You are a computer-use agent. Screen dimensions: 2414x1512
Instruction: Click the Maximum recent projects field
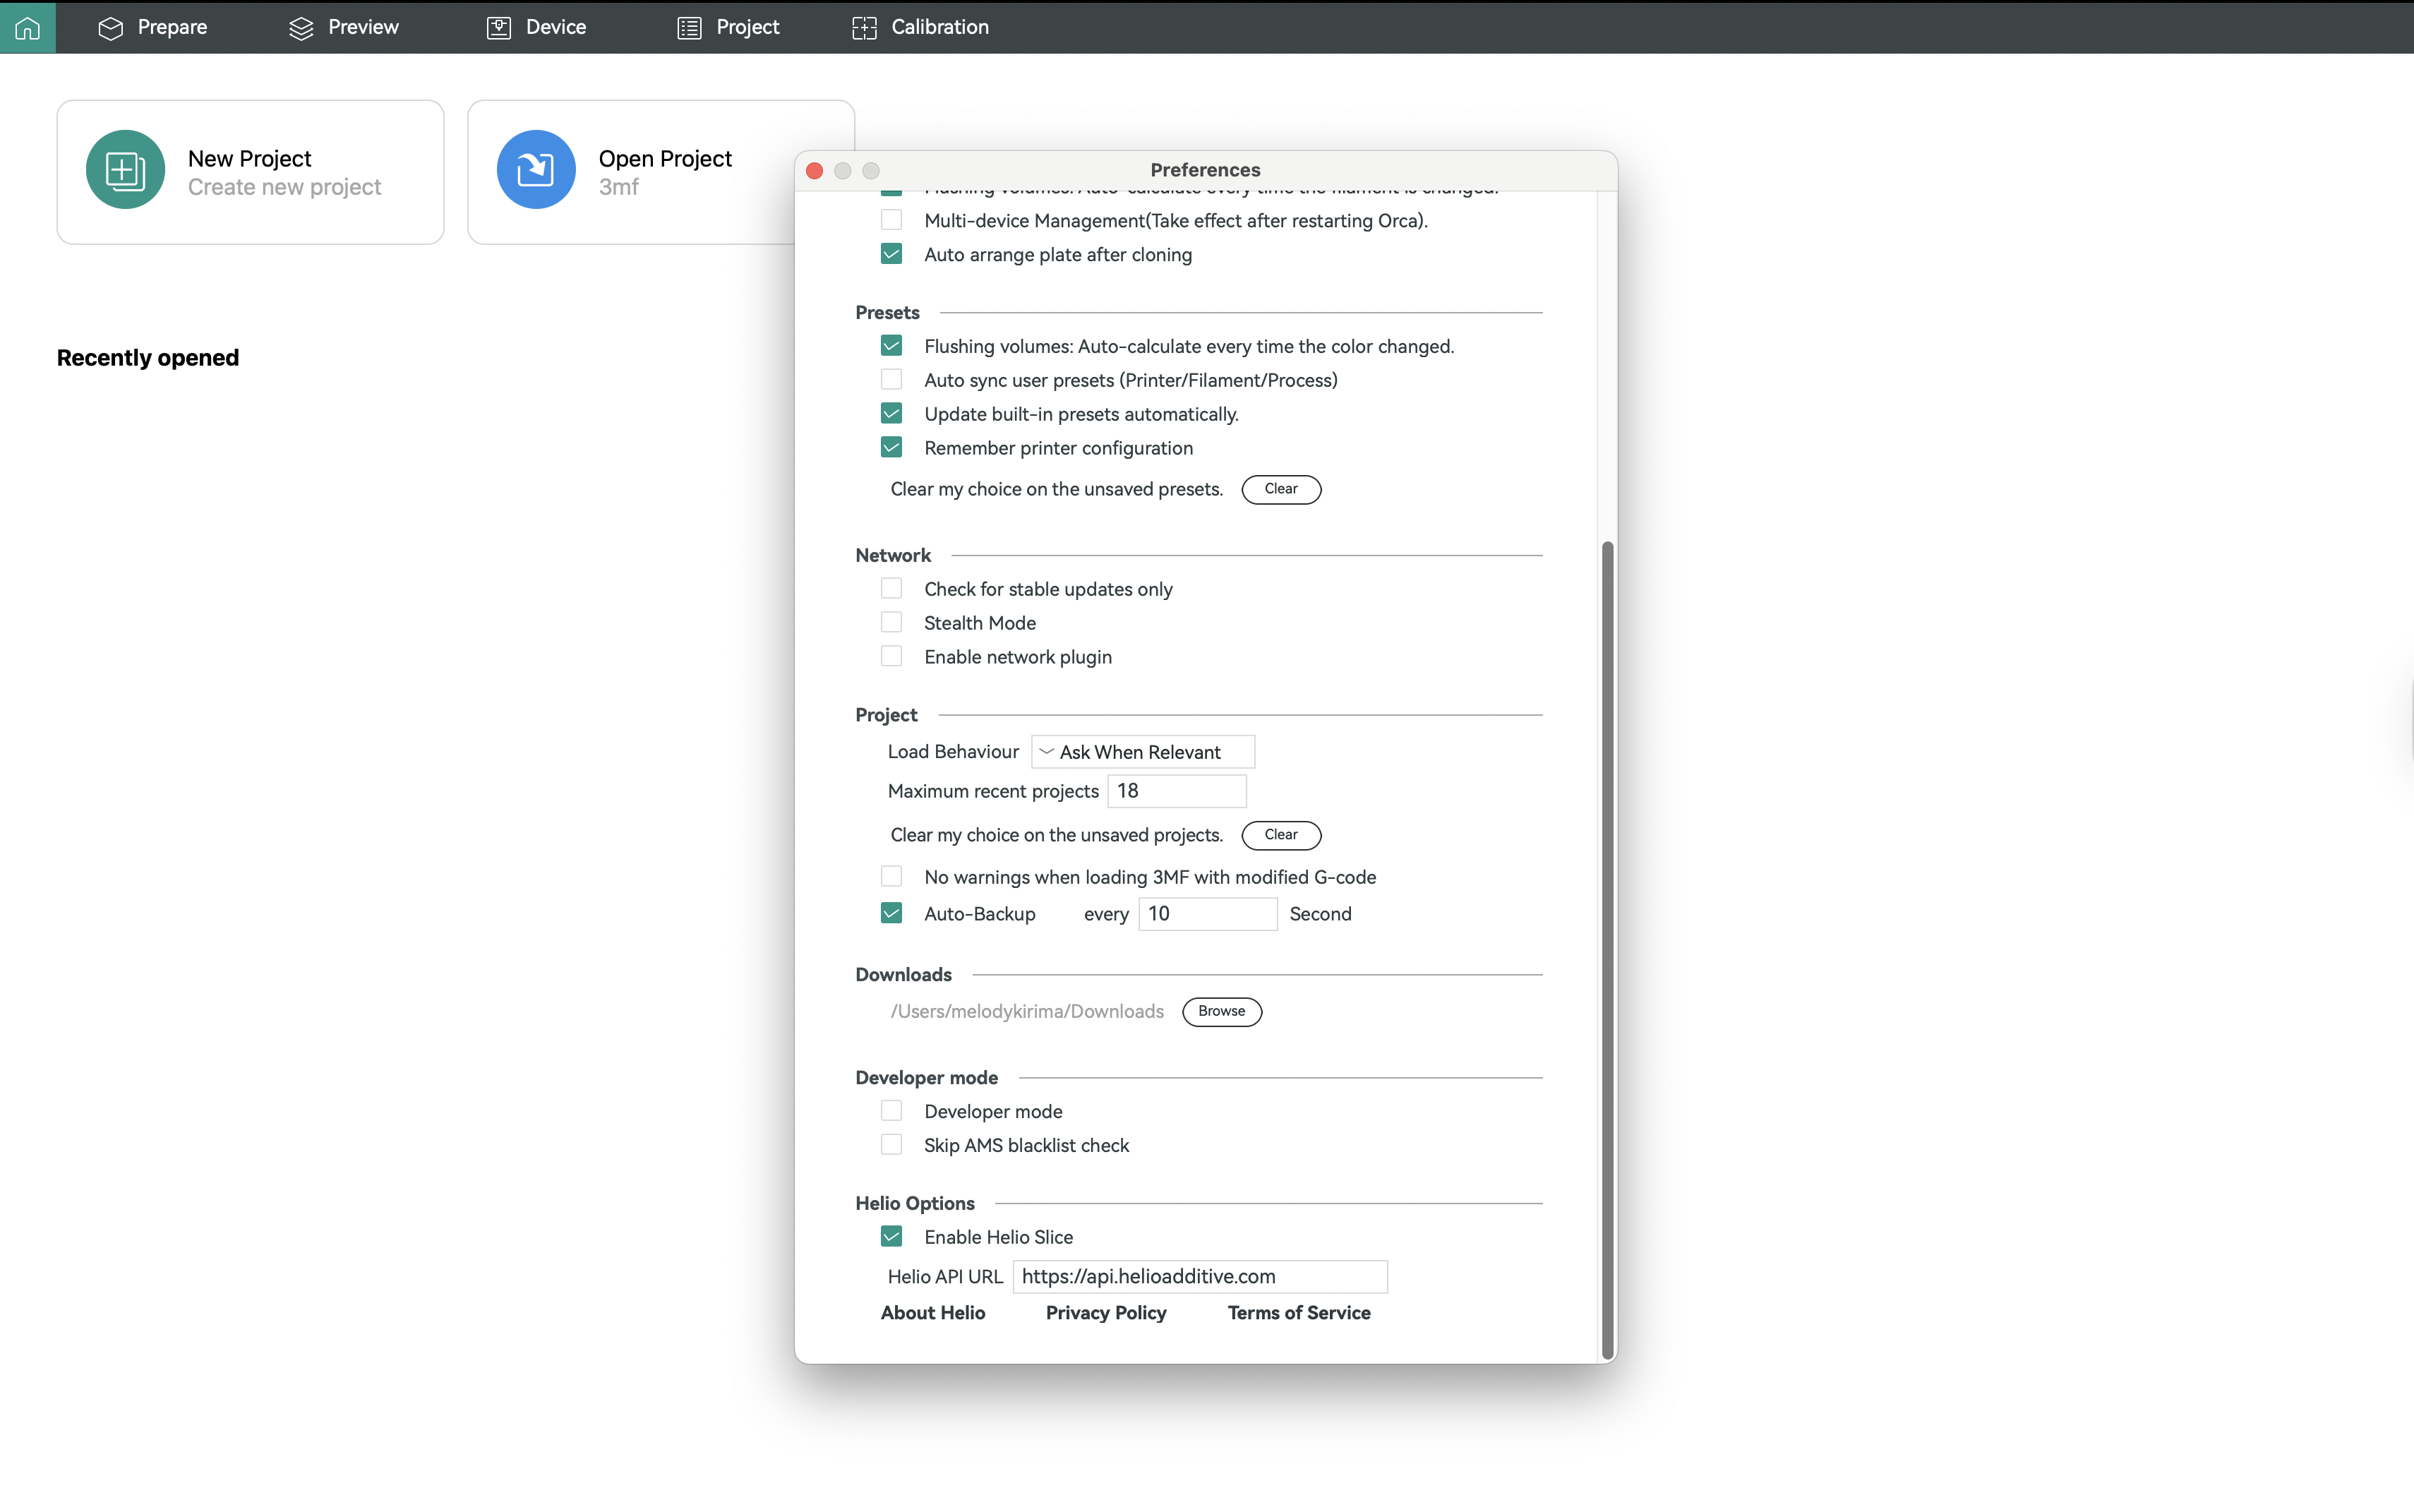point(1177,791)
